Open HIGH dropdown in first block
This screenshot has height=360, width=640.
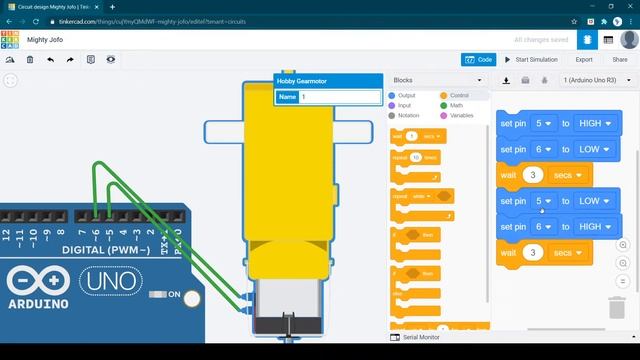595,123
